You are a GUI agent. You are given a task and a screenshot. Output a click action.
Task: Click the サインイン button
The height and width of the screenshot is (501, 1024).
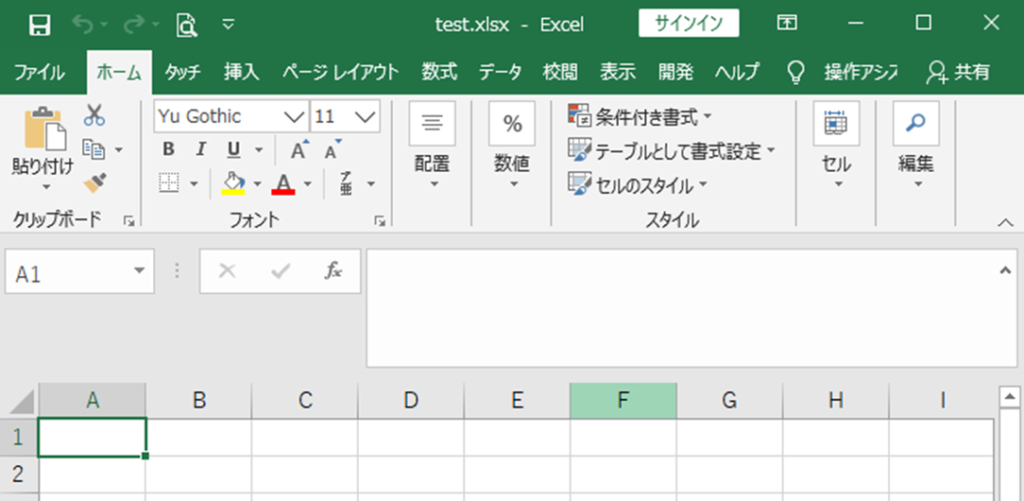tap(689, 24)
